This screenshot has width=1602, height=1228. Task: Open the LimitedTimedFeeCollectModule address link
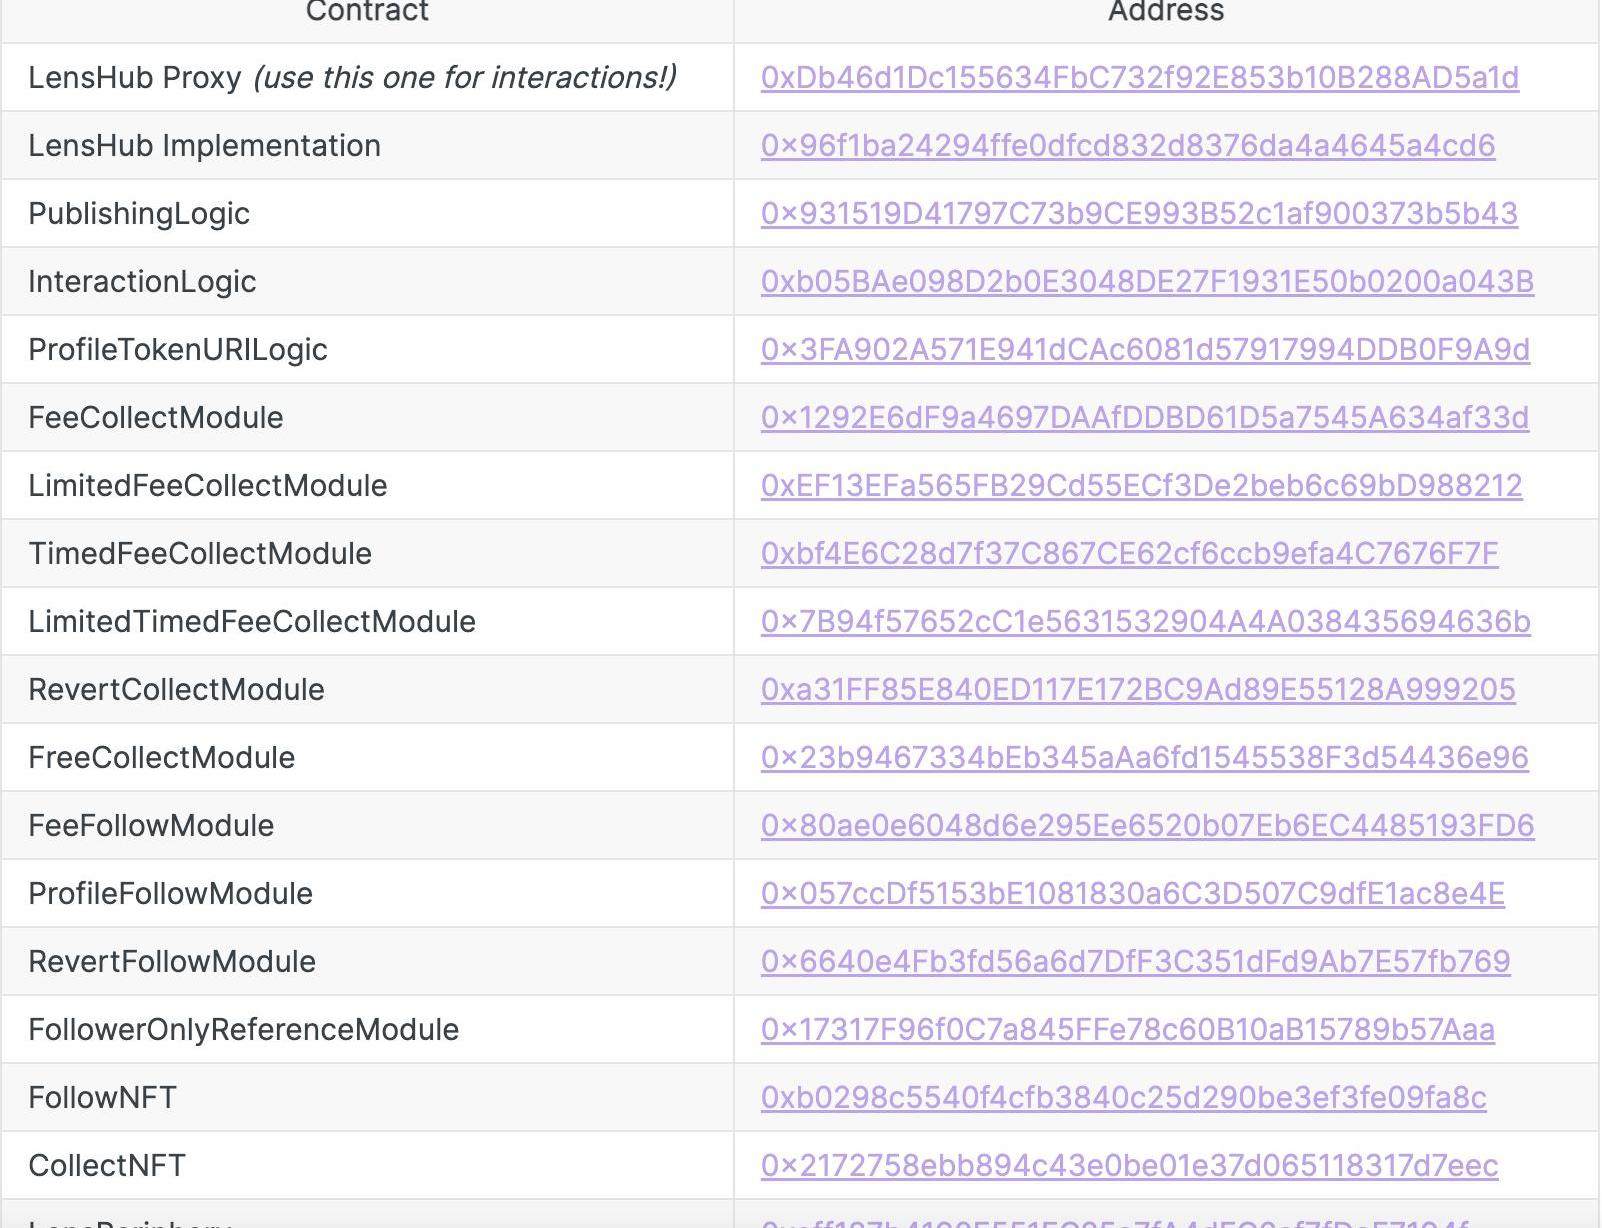tap(1145, 622)
